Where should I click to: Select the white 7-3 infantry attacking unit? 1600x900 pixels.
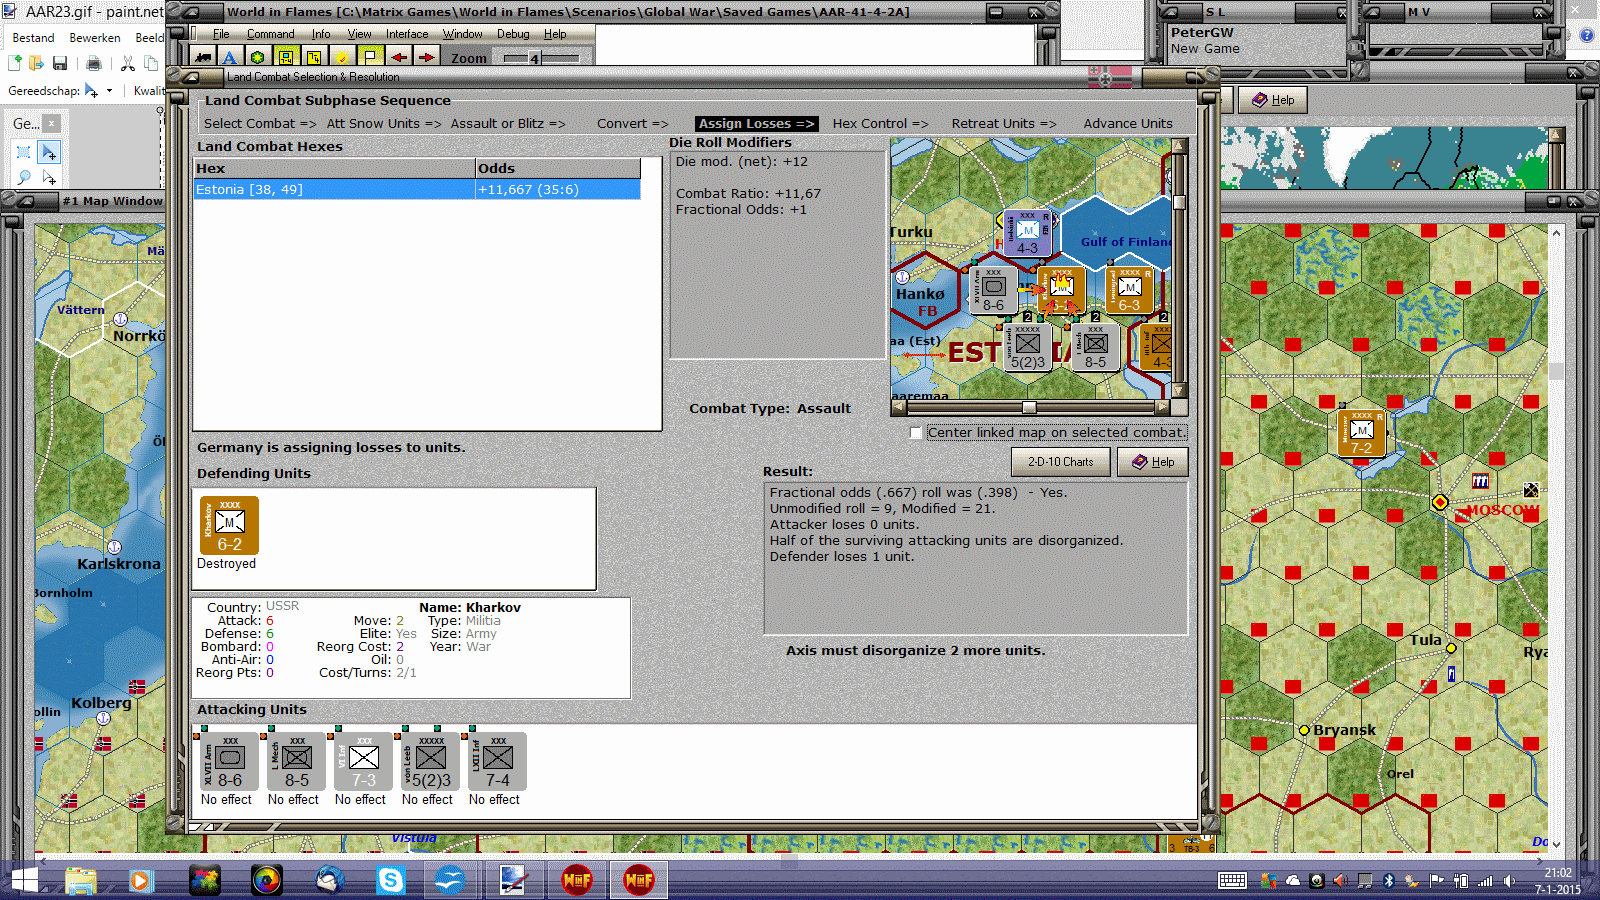pos(364,762)
